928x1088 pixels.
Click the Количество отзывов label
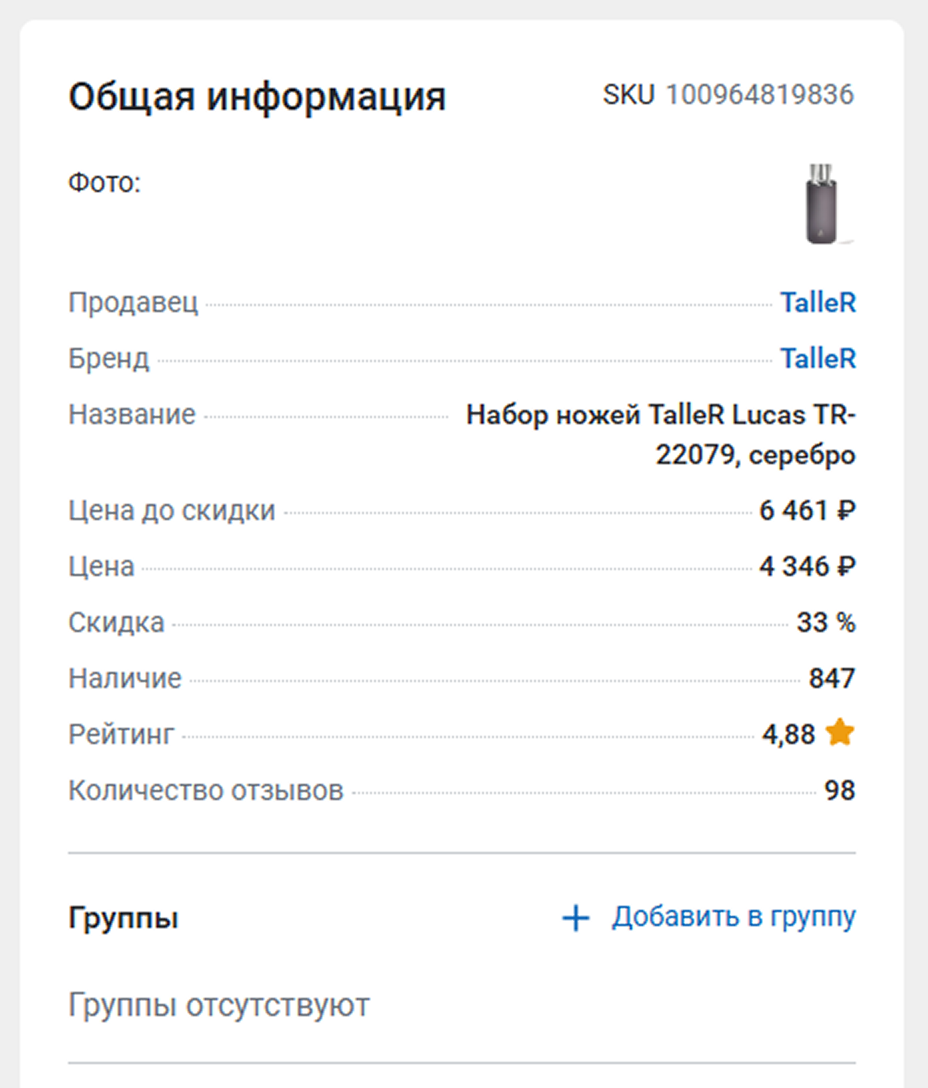pyautogui.click(x=206, y=791)
